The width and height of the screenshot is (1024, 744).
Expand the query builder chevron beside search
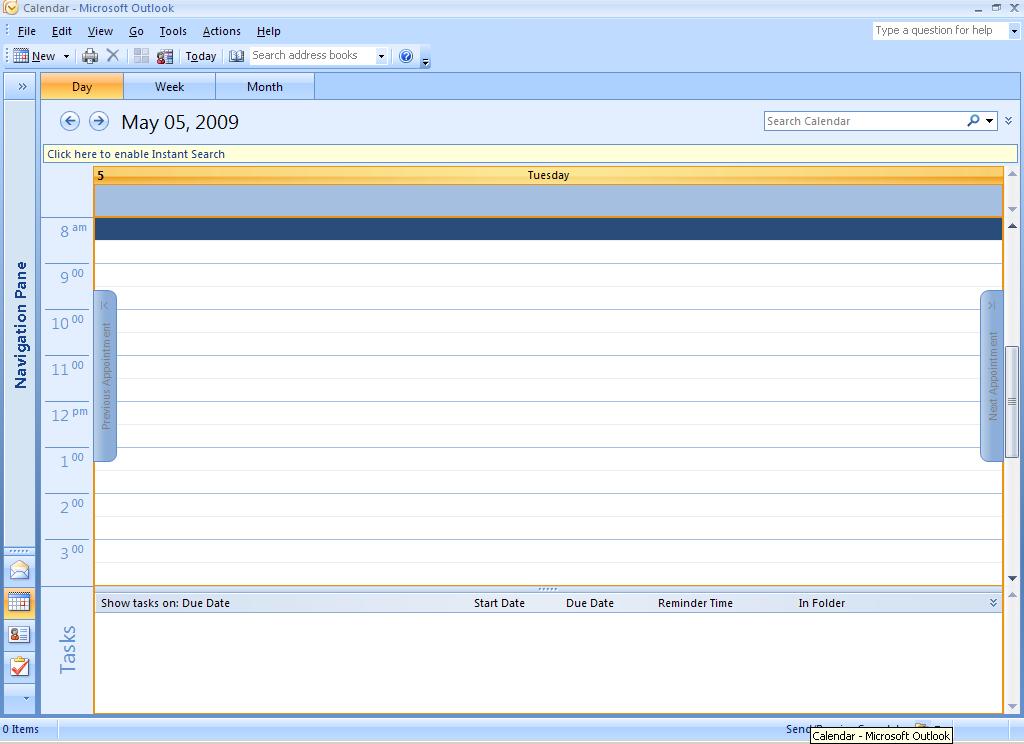tap(1009, 121)
